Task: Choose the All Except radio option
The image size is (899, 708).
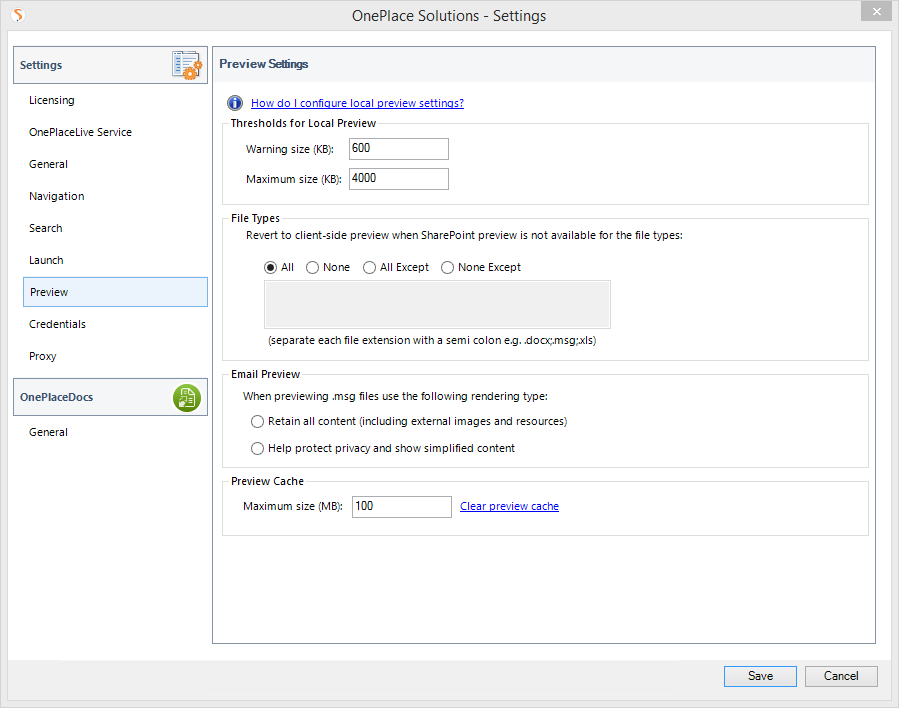Action: coord(370,268)
